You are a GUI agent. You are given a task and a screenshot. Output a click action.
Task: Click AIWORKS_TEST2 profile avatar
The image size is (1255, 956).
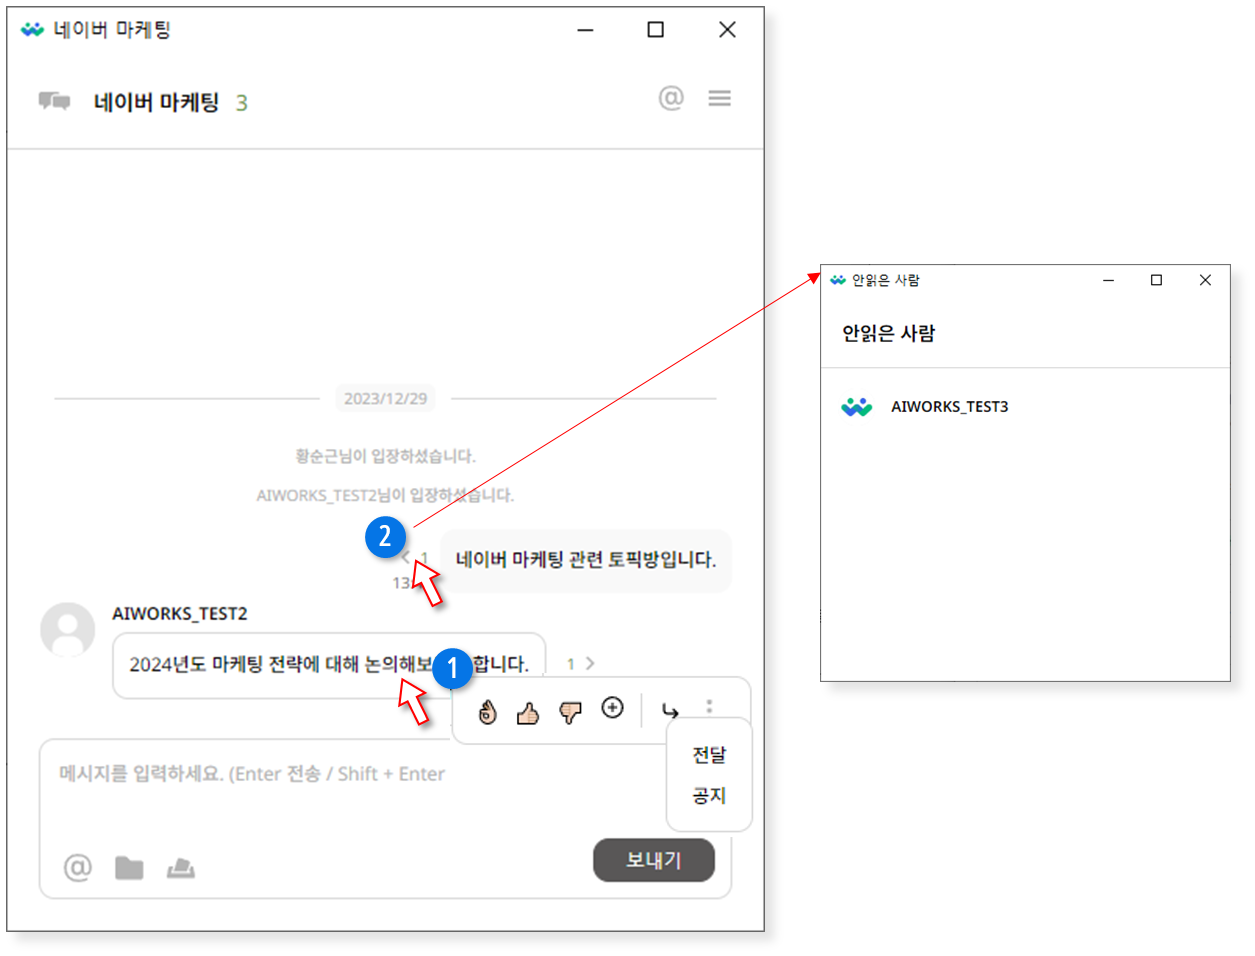pos(68,629)
